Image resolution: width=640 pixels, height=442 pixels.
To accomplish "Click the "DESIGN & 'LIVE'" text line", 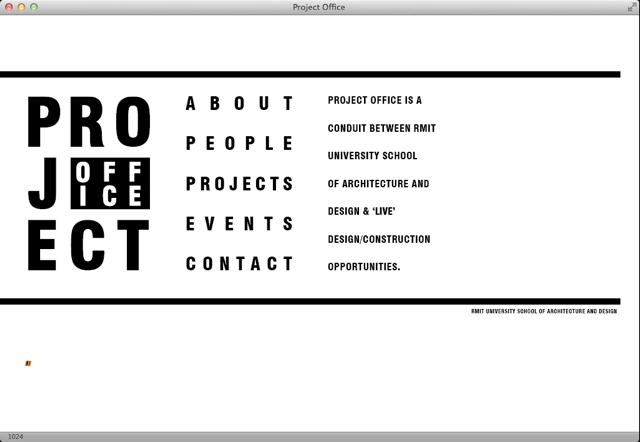I will pyautogui.click(x=362, y=211).
